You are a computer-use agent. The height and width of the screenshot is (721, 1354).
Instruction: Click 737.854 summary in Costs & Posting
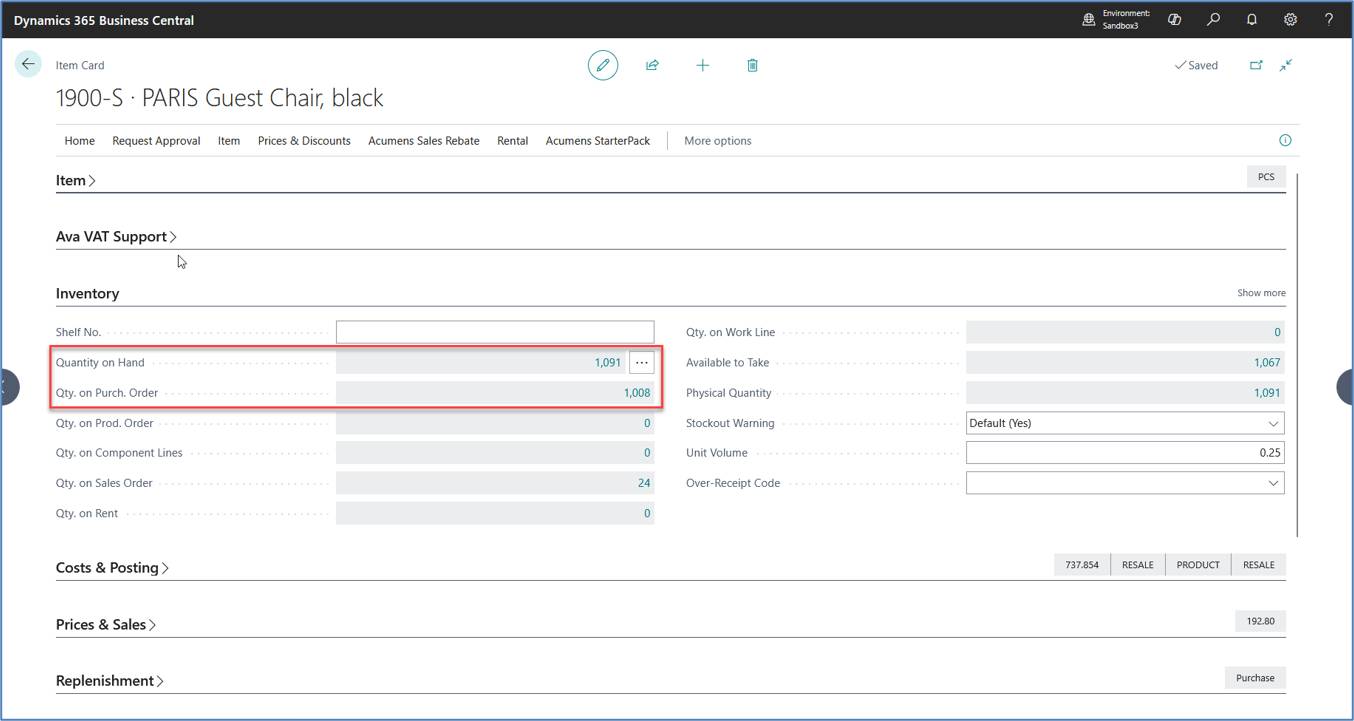(x=1082, y=565)
